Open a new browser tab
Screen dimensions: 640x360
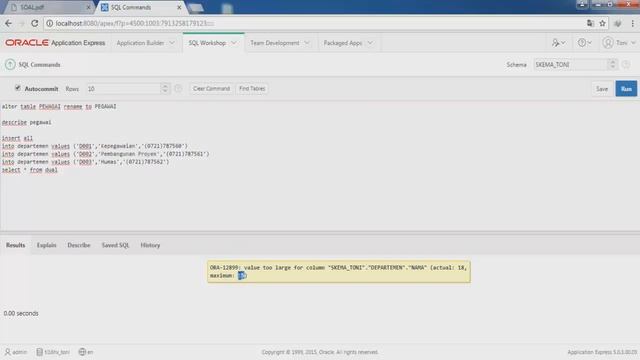196,8
